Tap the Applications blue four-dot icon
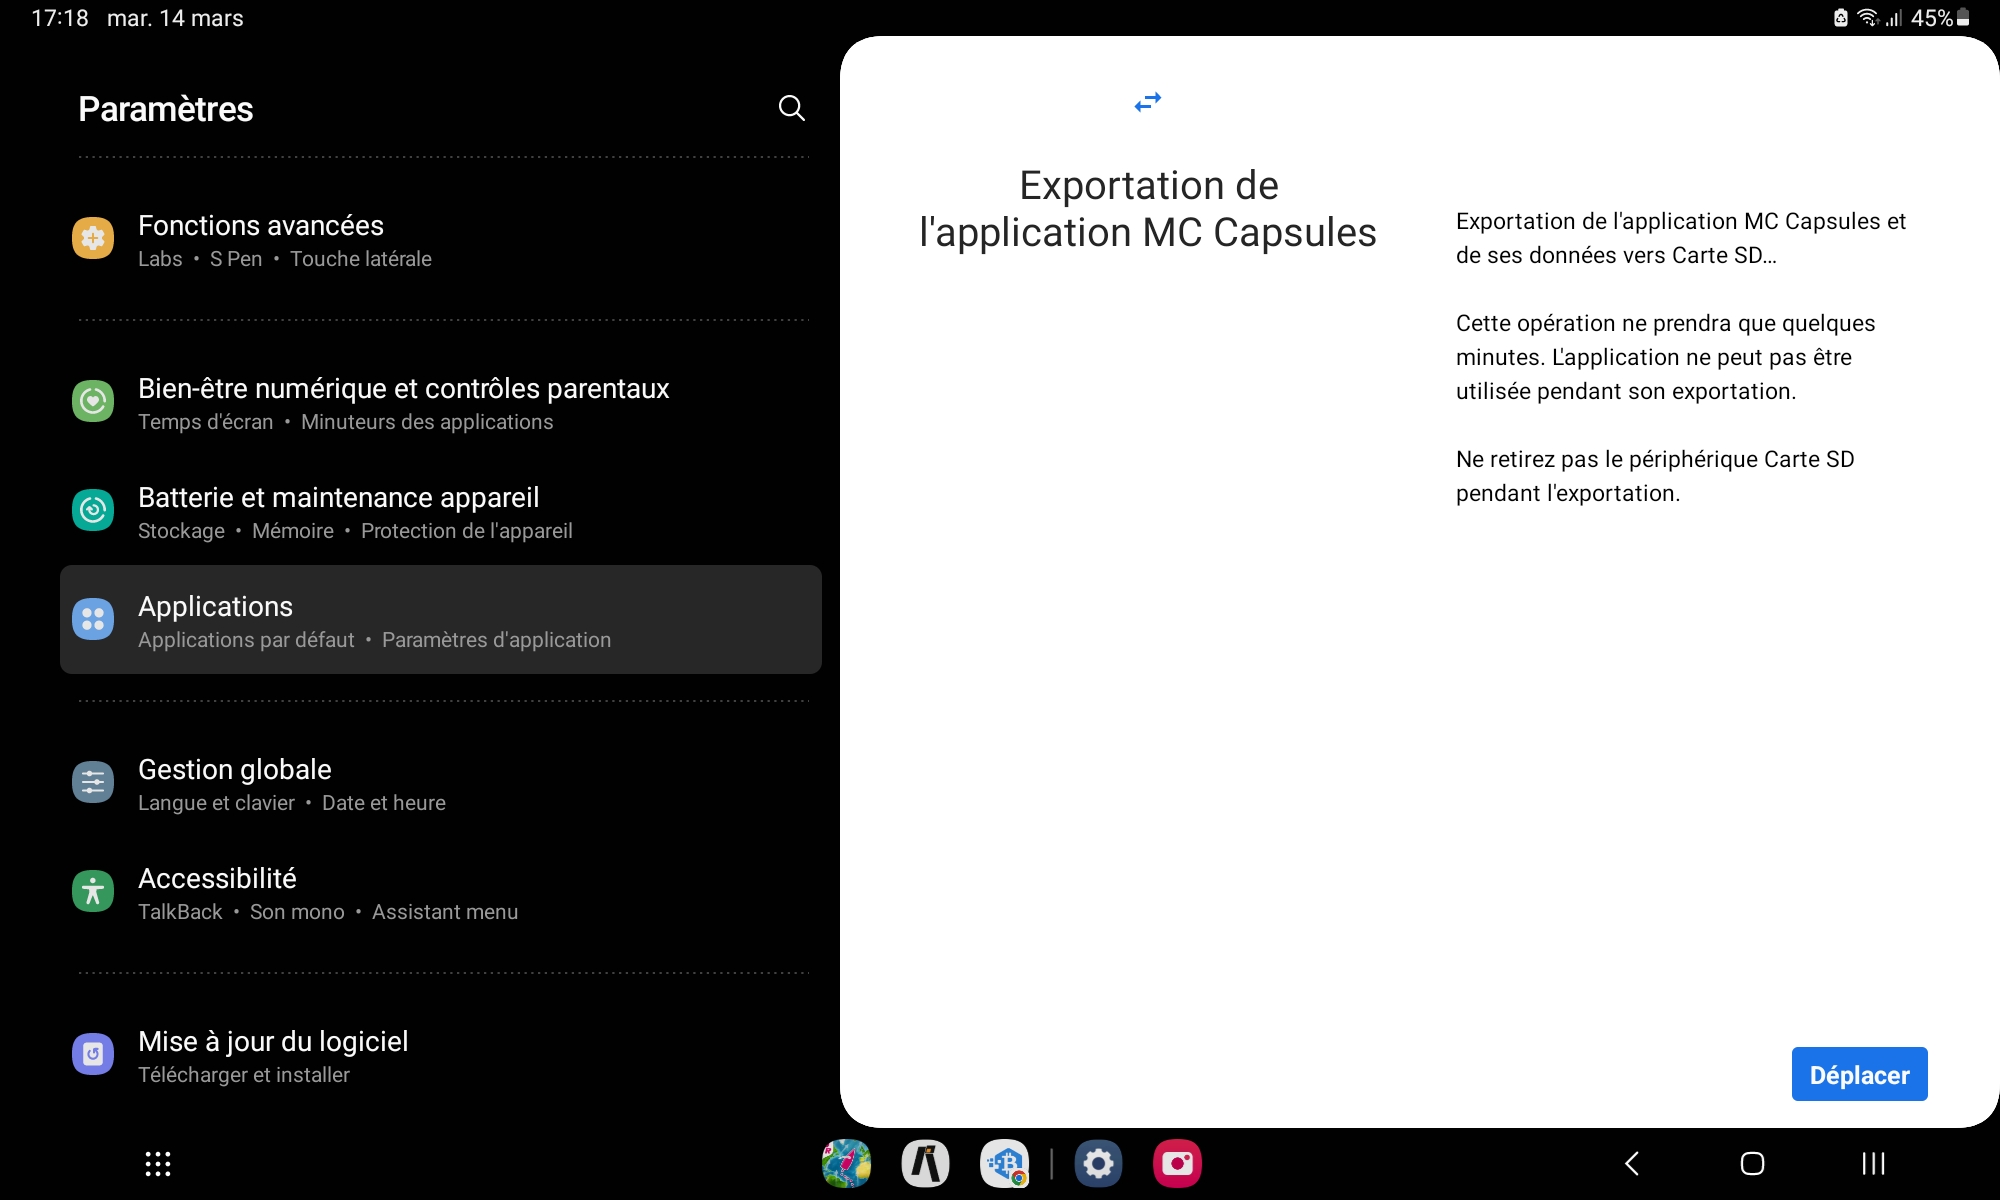The height and width of the screenshot is (1200, 2000). pos(93,619)
